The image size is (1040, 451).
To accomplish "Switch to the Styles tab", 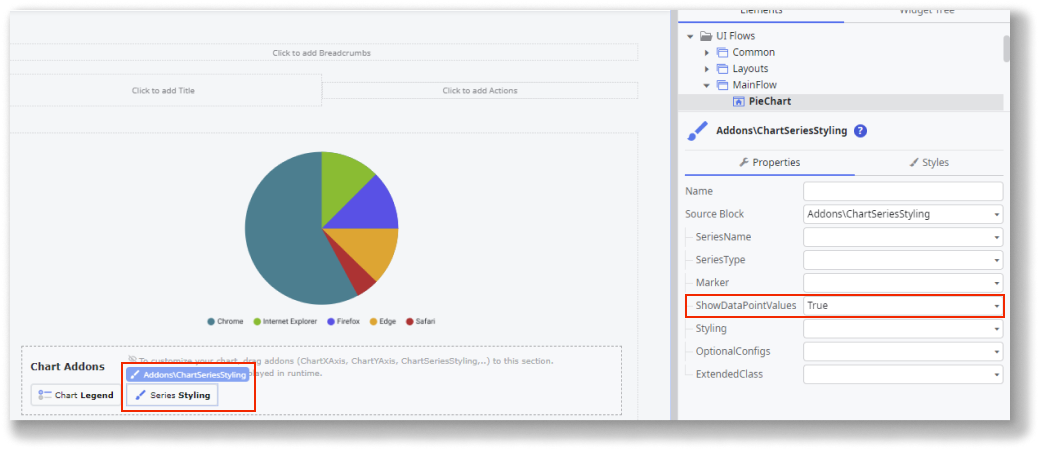I will pos(929,162).
